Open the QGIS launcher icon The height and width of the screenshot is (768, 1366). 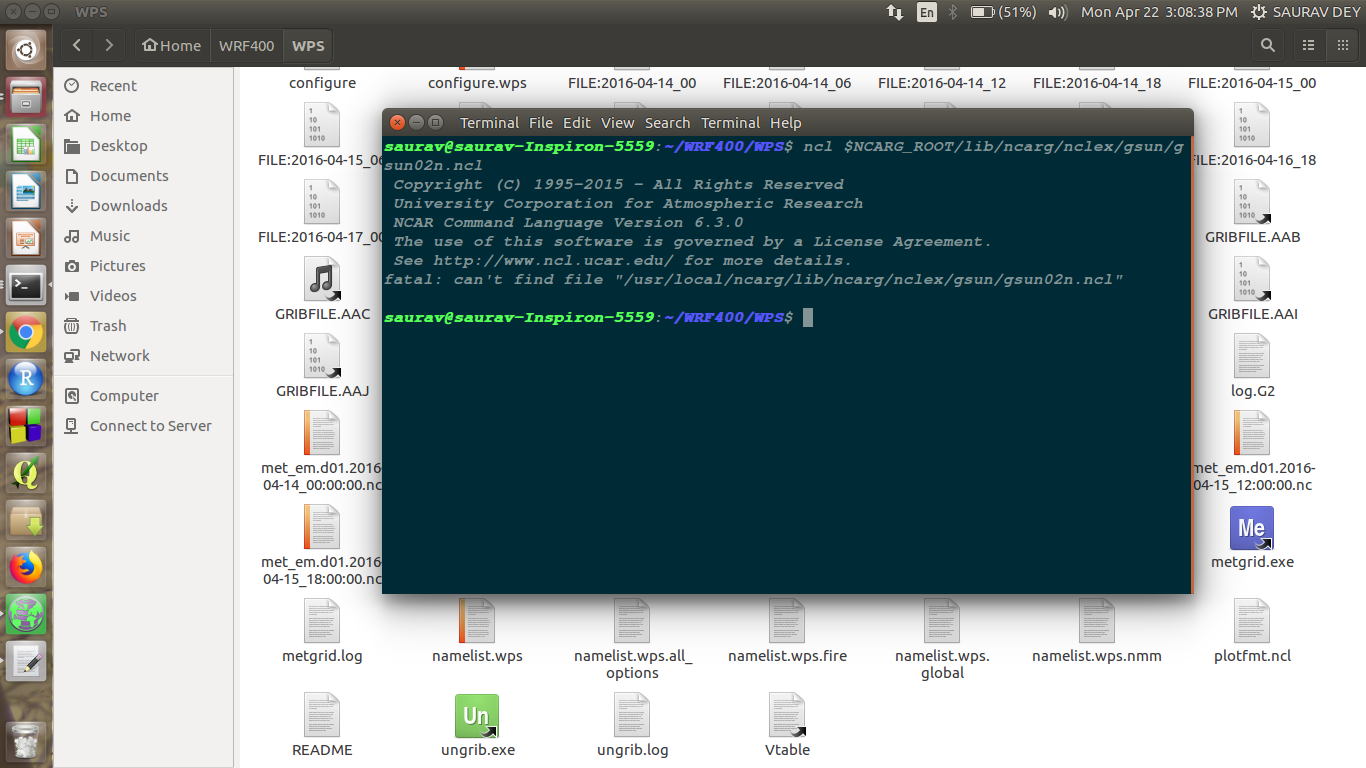26,473
